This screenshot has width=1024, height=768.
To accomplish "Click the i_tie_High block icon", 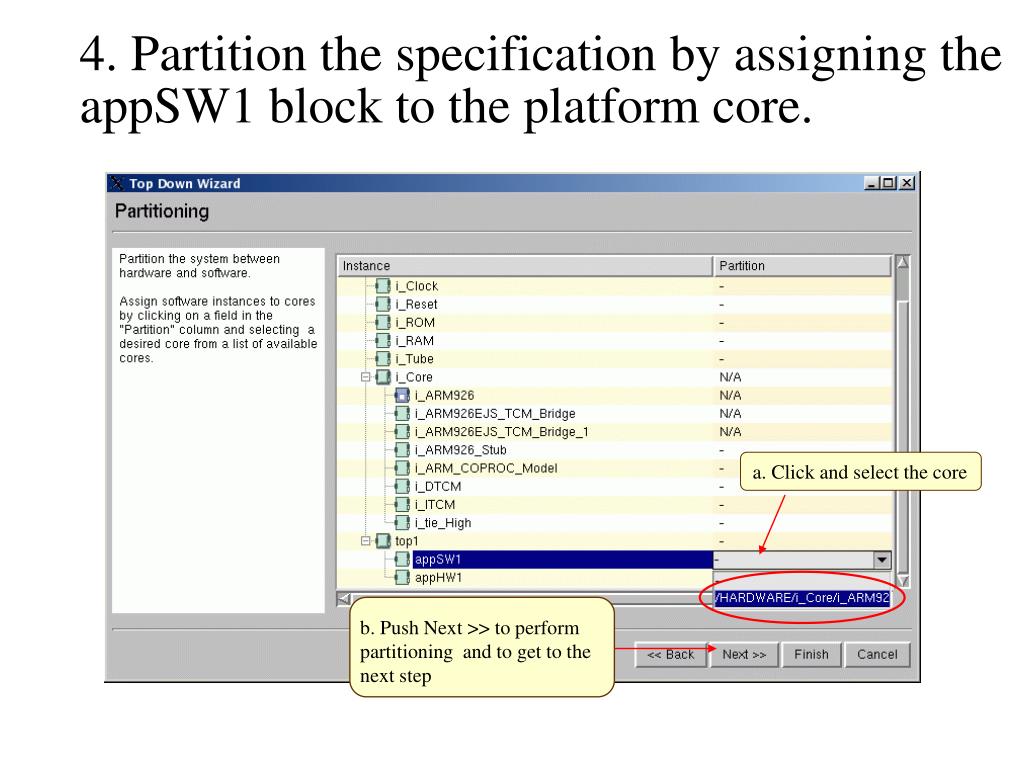I will [403, 523].
